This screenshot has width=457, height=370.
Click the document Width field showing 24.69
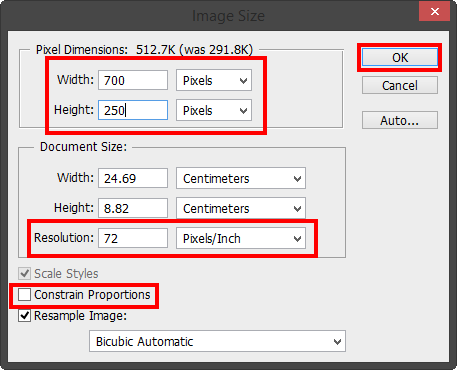click(x=133, y=178)
